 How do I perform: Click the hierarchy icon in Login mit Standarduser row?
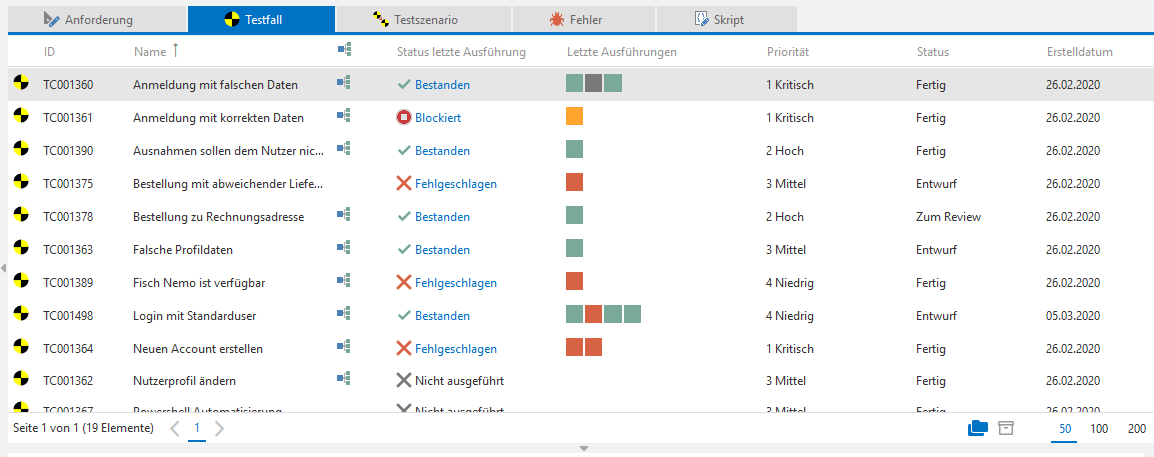[344, 315]
